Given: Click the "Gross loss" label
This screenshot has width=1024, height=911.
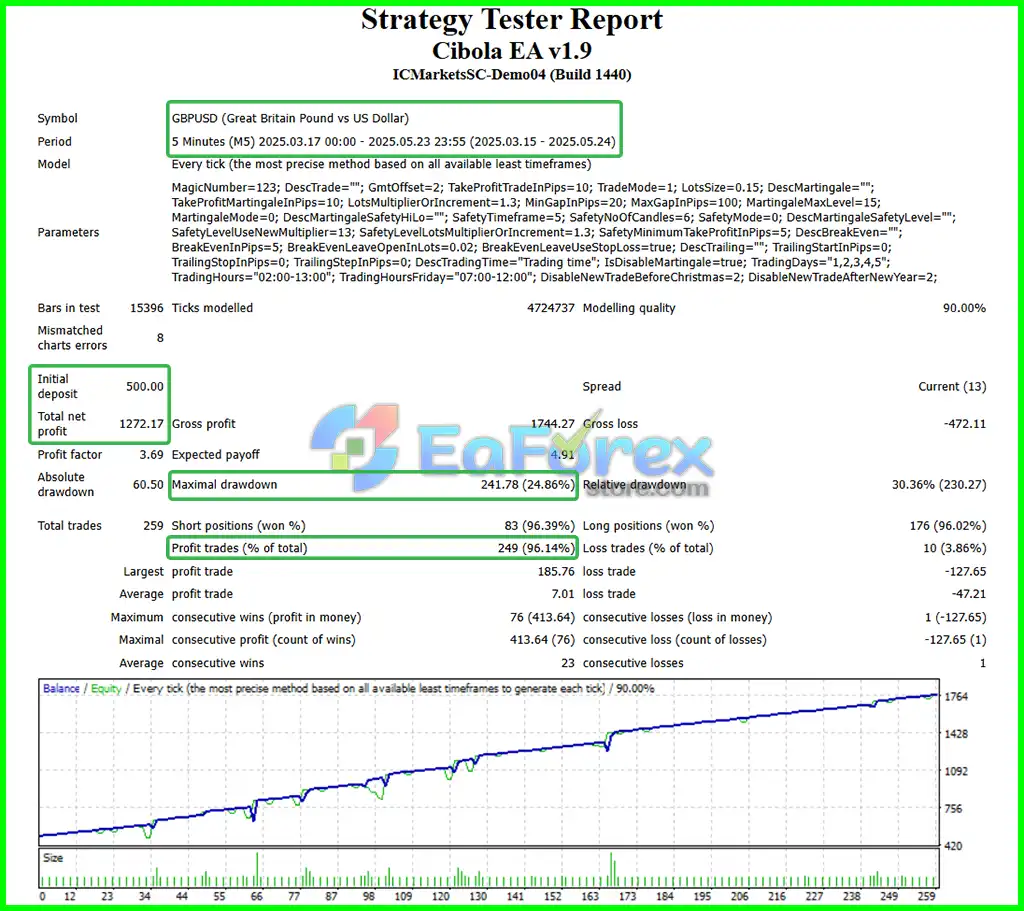Looking at the screenshot, I should tap(610, 423).
